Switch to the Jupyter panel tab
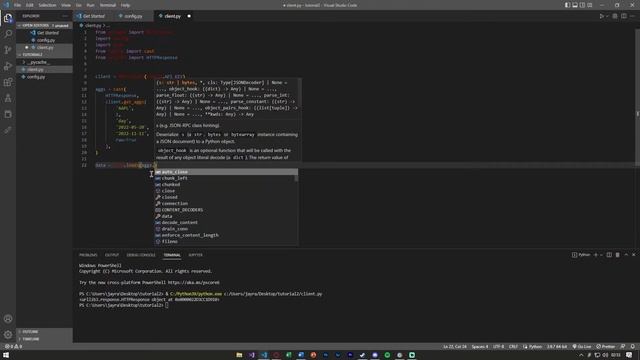Screen dimensions: 640x360 196,255
